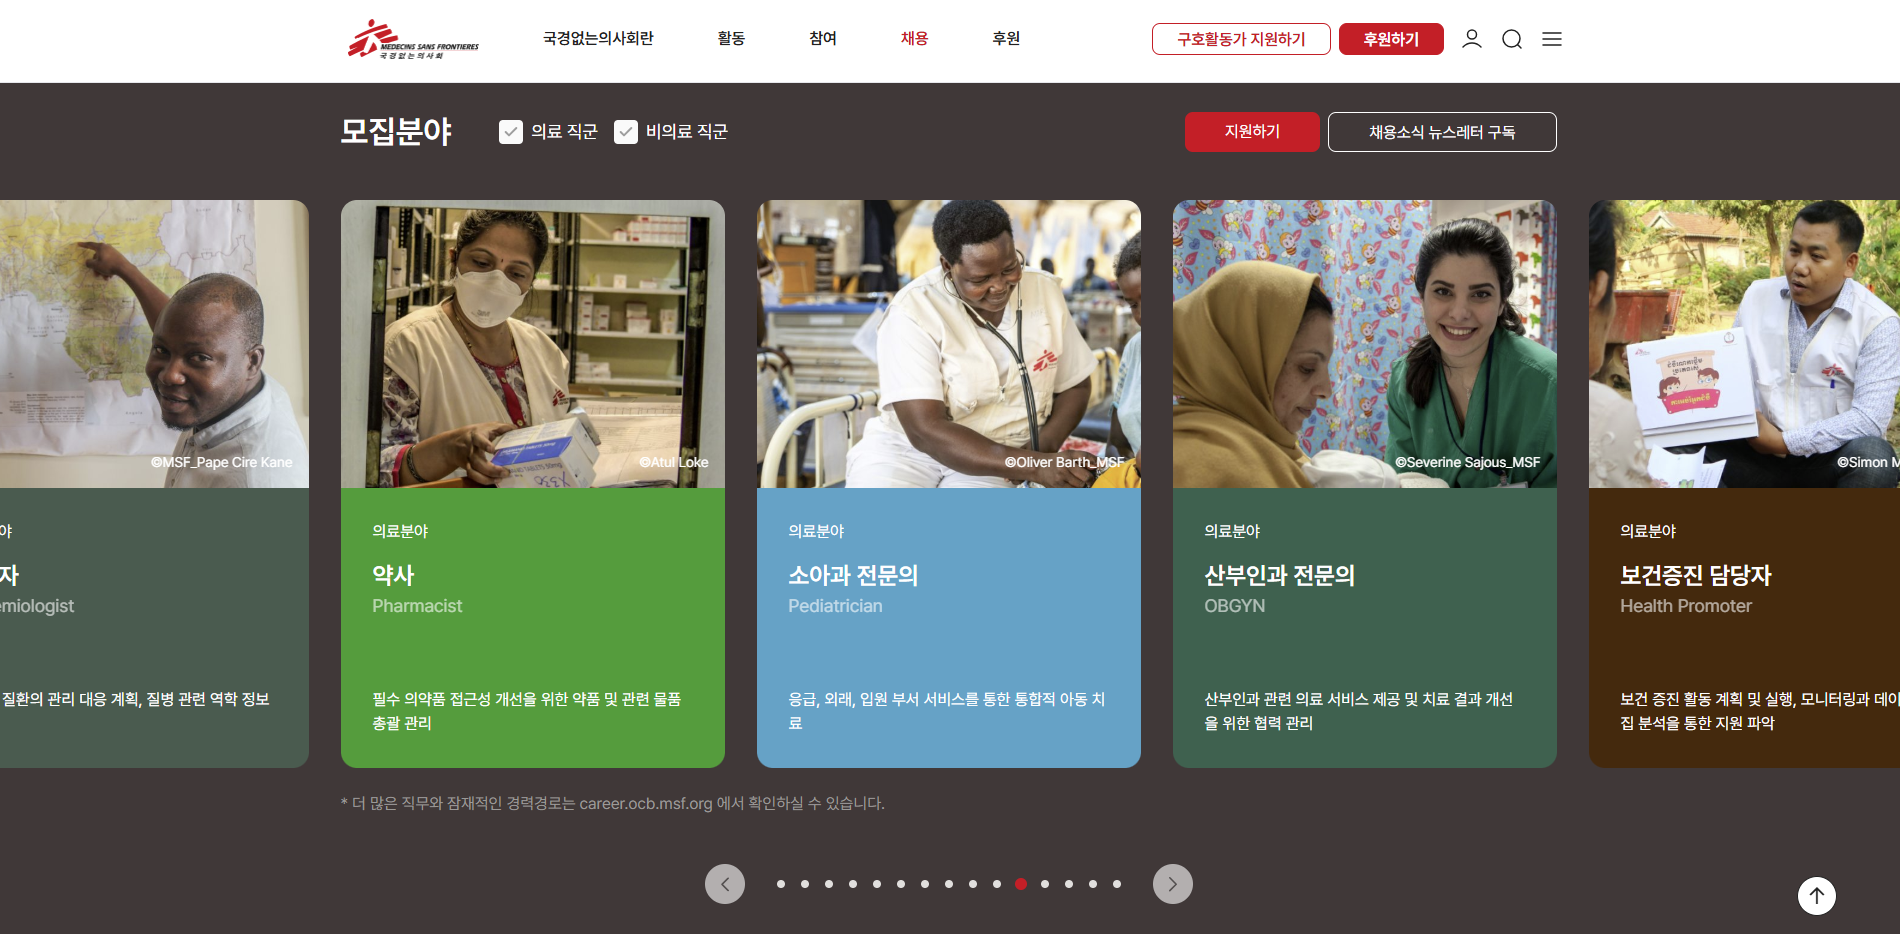Select the 산부인과 전문의 card title
The image size is (1900, 934).
coord(1279,575)
